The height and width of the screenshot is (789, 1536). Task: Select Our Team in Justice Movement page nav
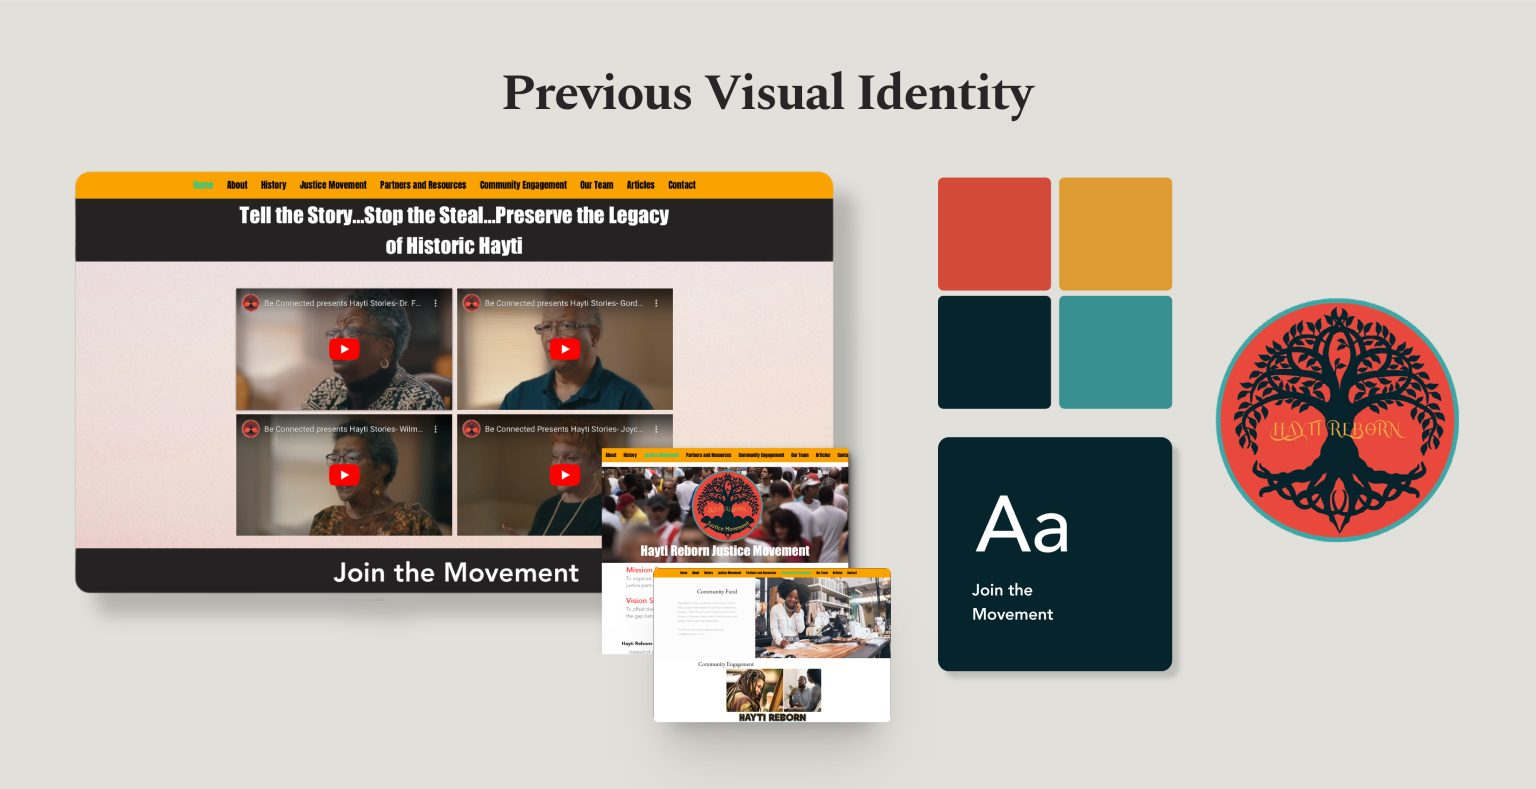pos(800,455)
